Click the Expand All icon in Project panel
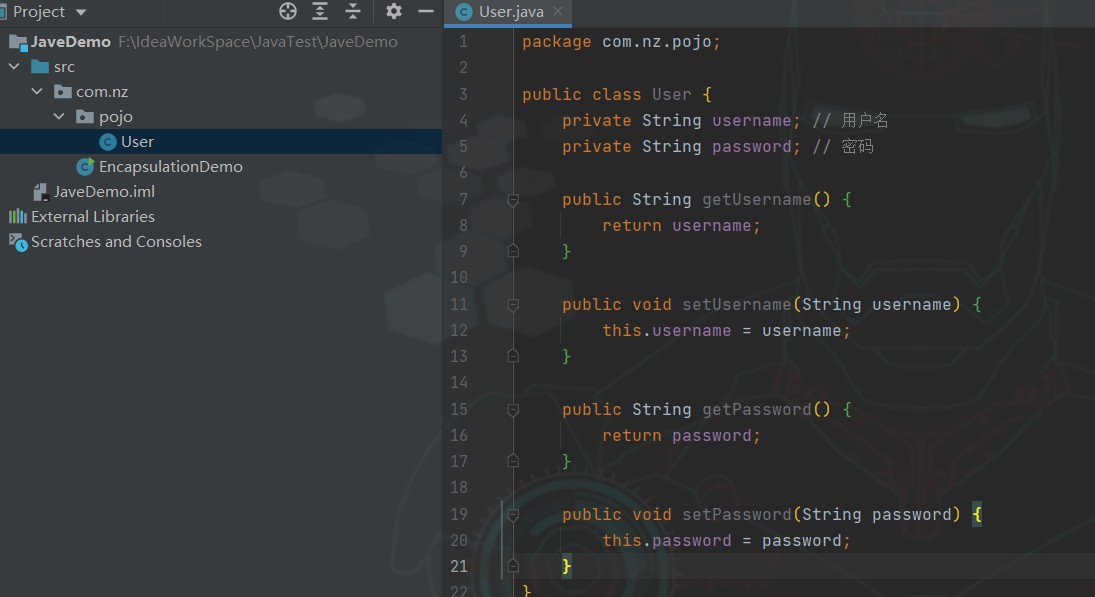 click(320, 11)
